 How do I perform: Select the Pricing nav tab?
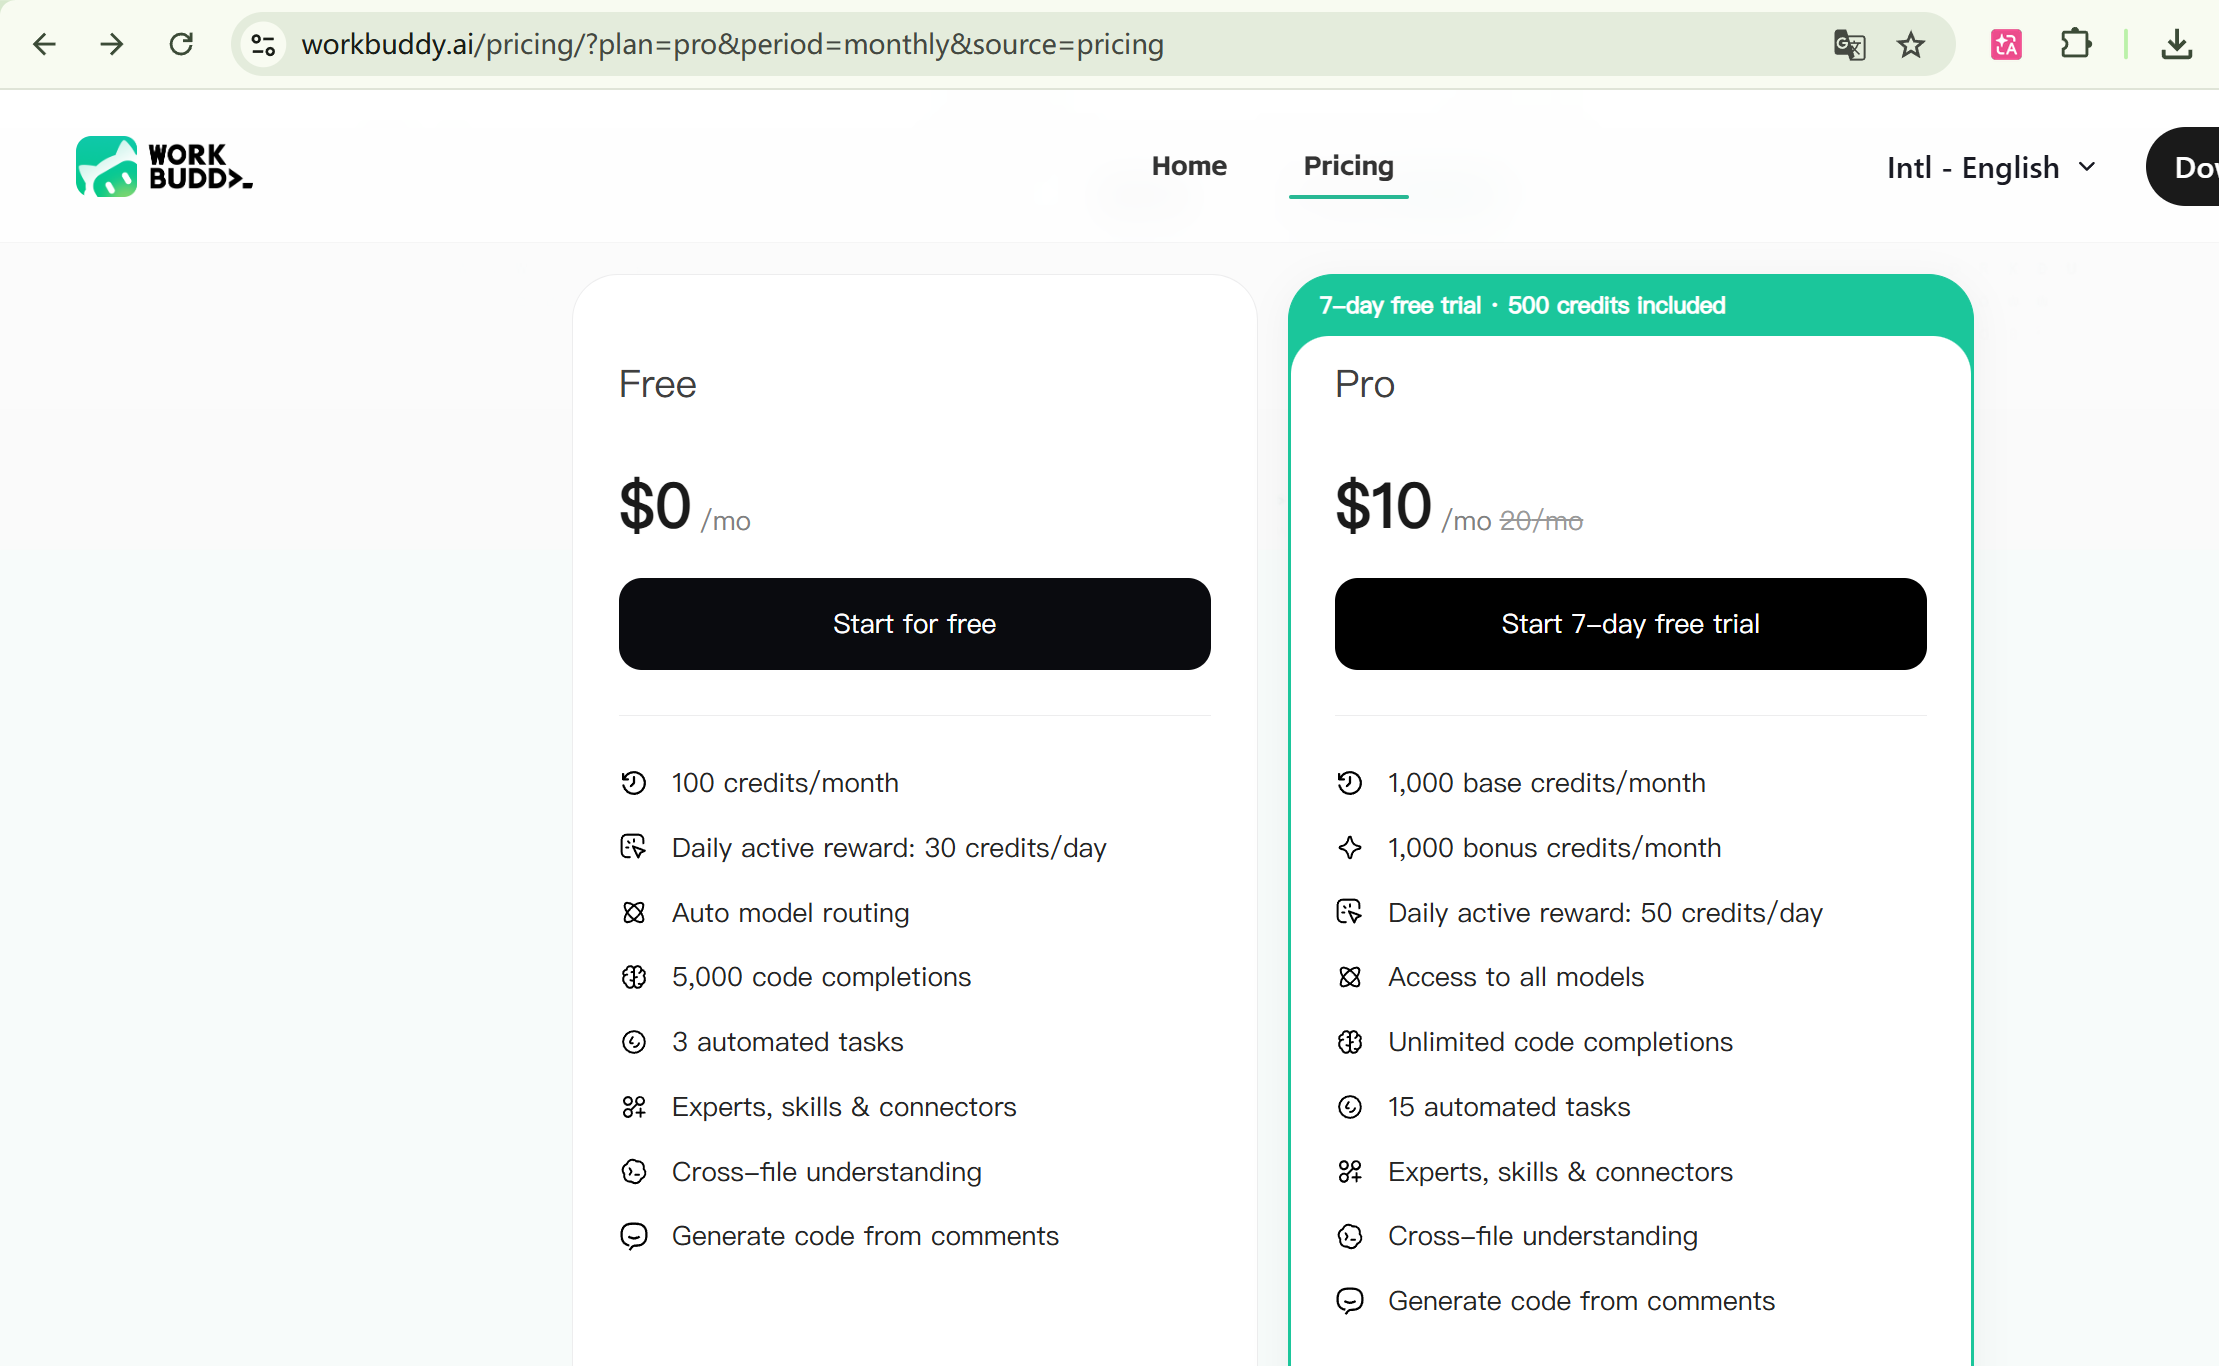coord(1348,166)
